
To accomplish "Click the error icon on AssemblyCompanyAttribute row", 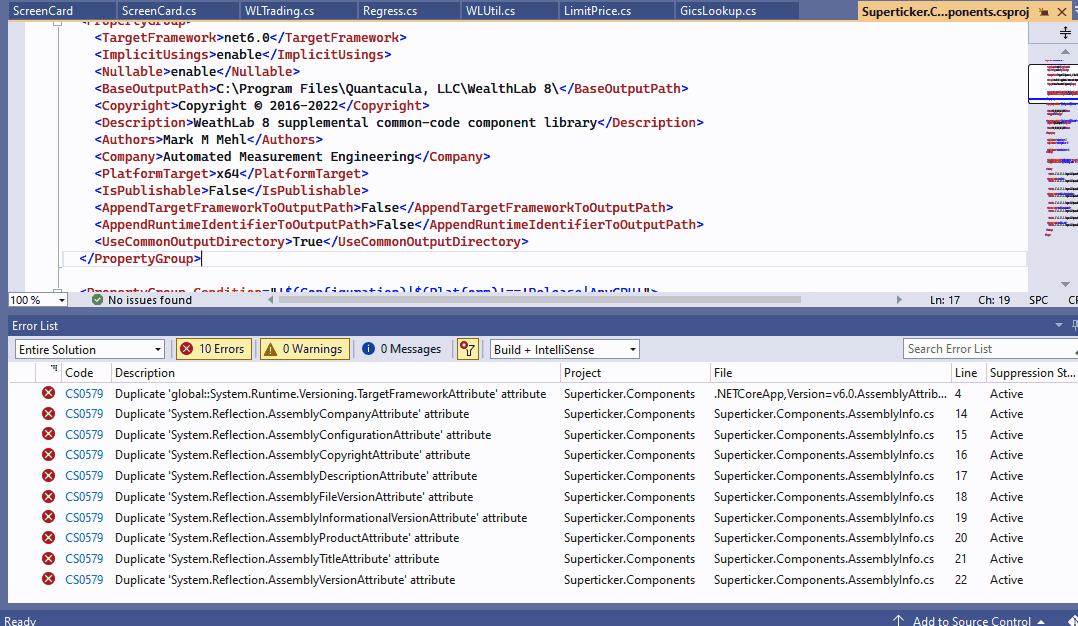I will 48,414.
